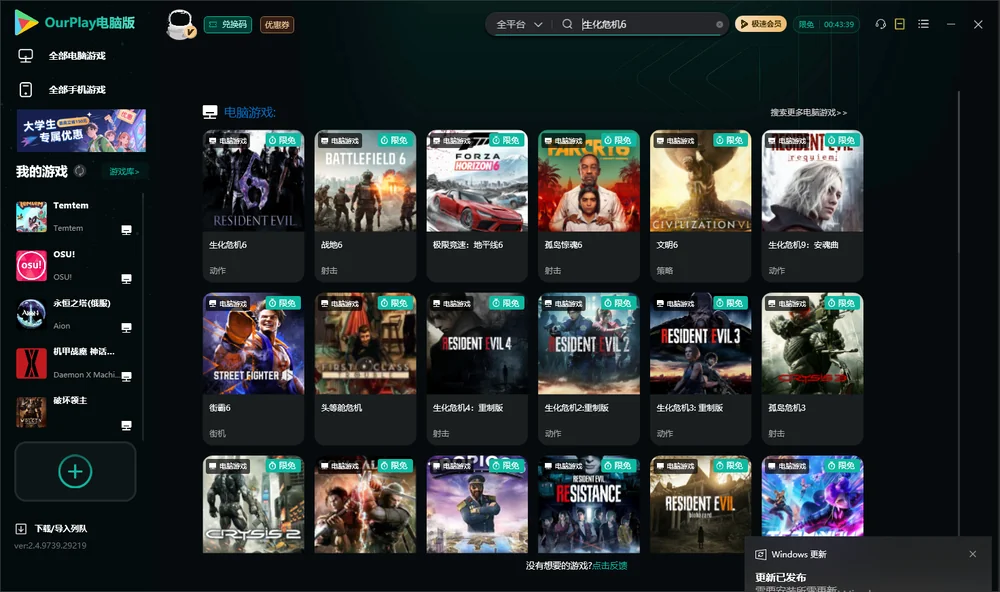The height and width of the screenshot is (592, 1000).
Task: Select the 孤岛惊魂6 game card
Action: [x=589, y=206]
